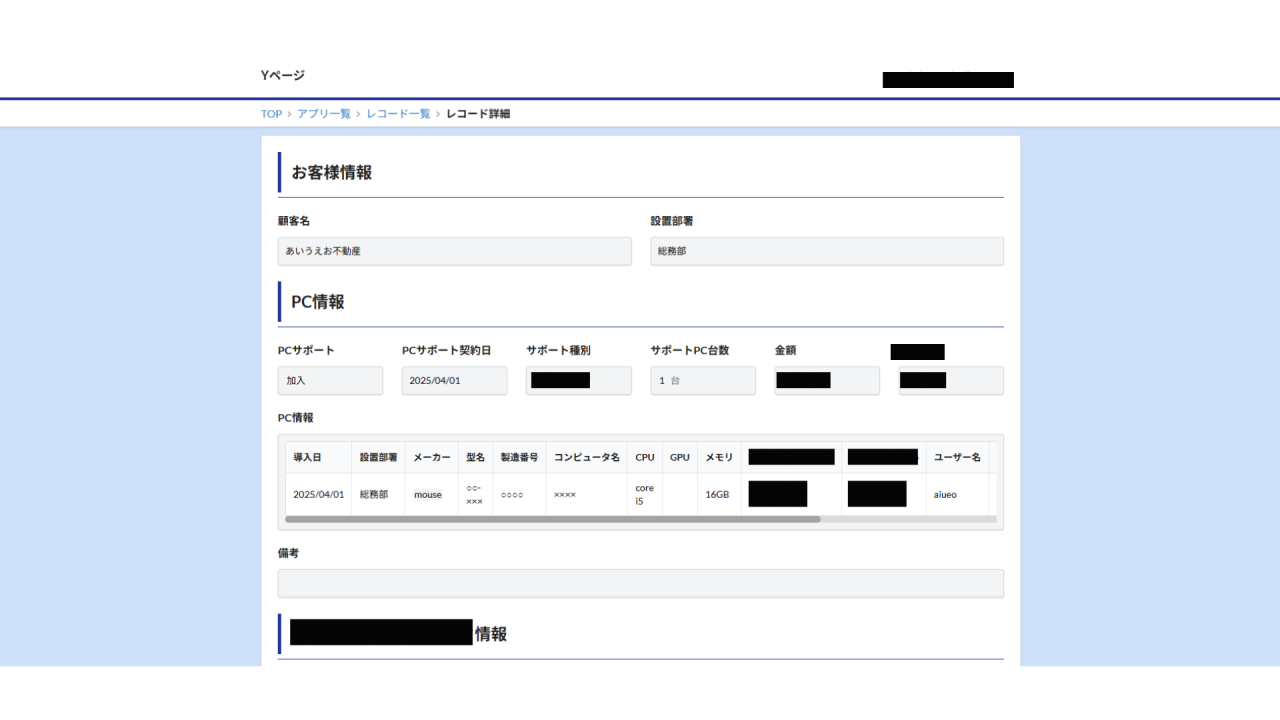Click the PC情報 table horizontal scrollbar
Image resolution: width=1280 pixels, height=720 pixels.
tap(552, 520)
